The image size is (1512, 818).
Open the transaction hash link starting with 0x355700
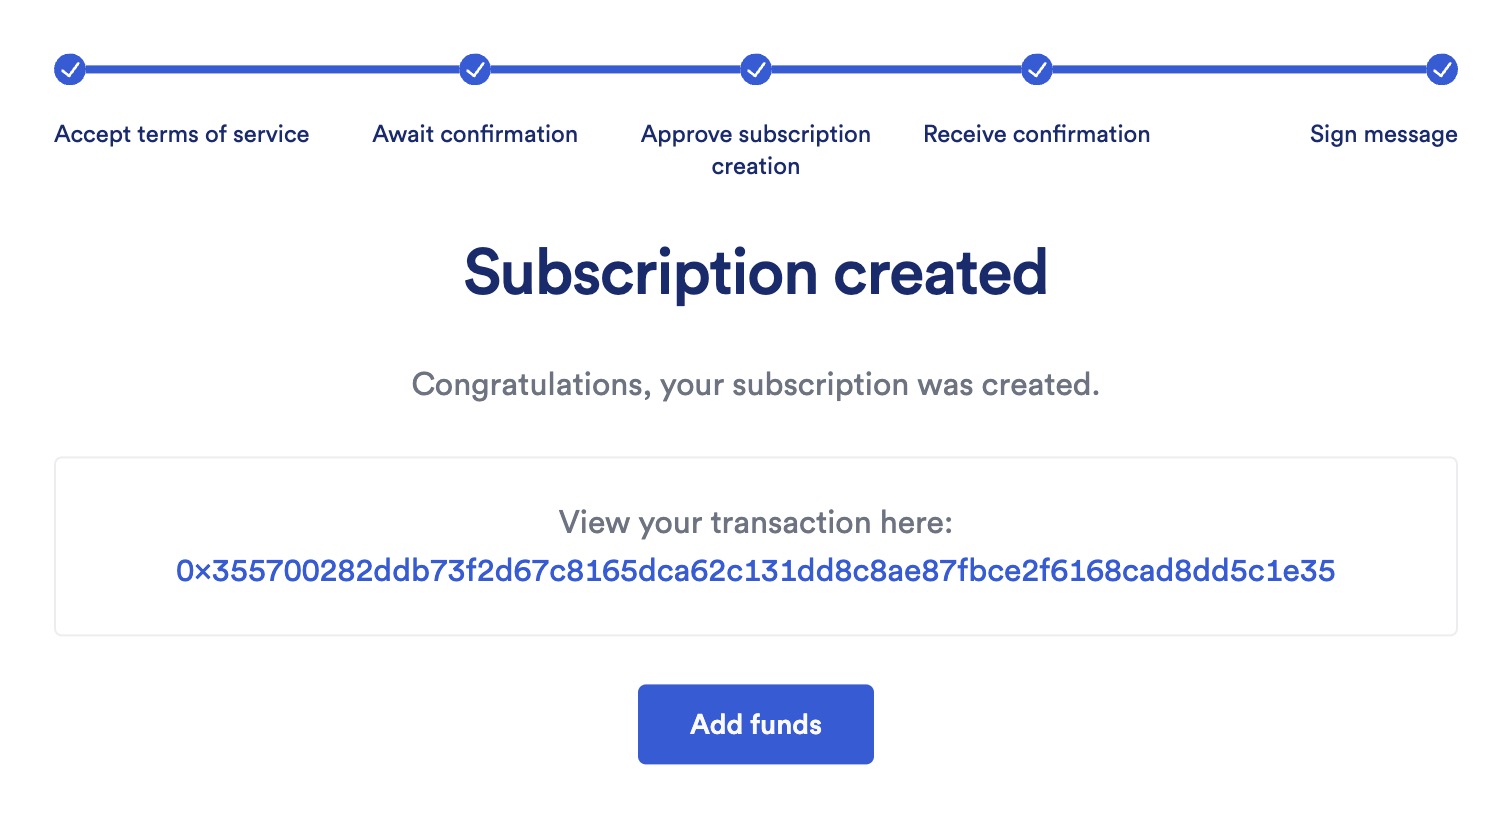(756, 570)
